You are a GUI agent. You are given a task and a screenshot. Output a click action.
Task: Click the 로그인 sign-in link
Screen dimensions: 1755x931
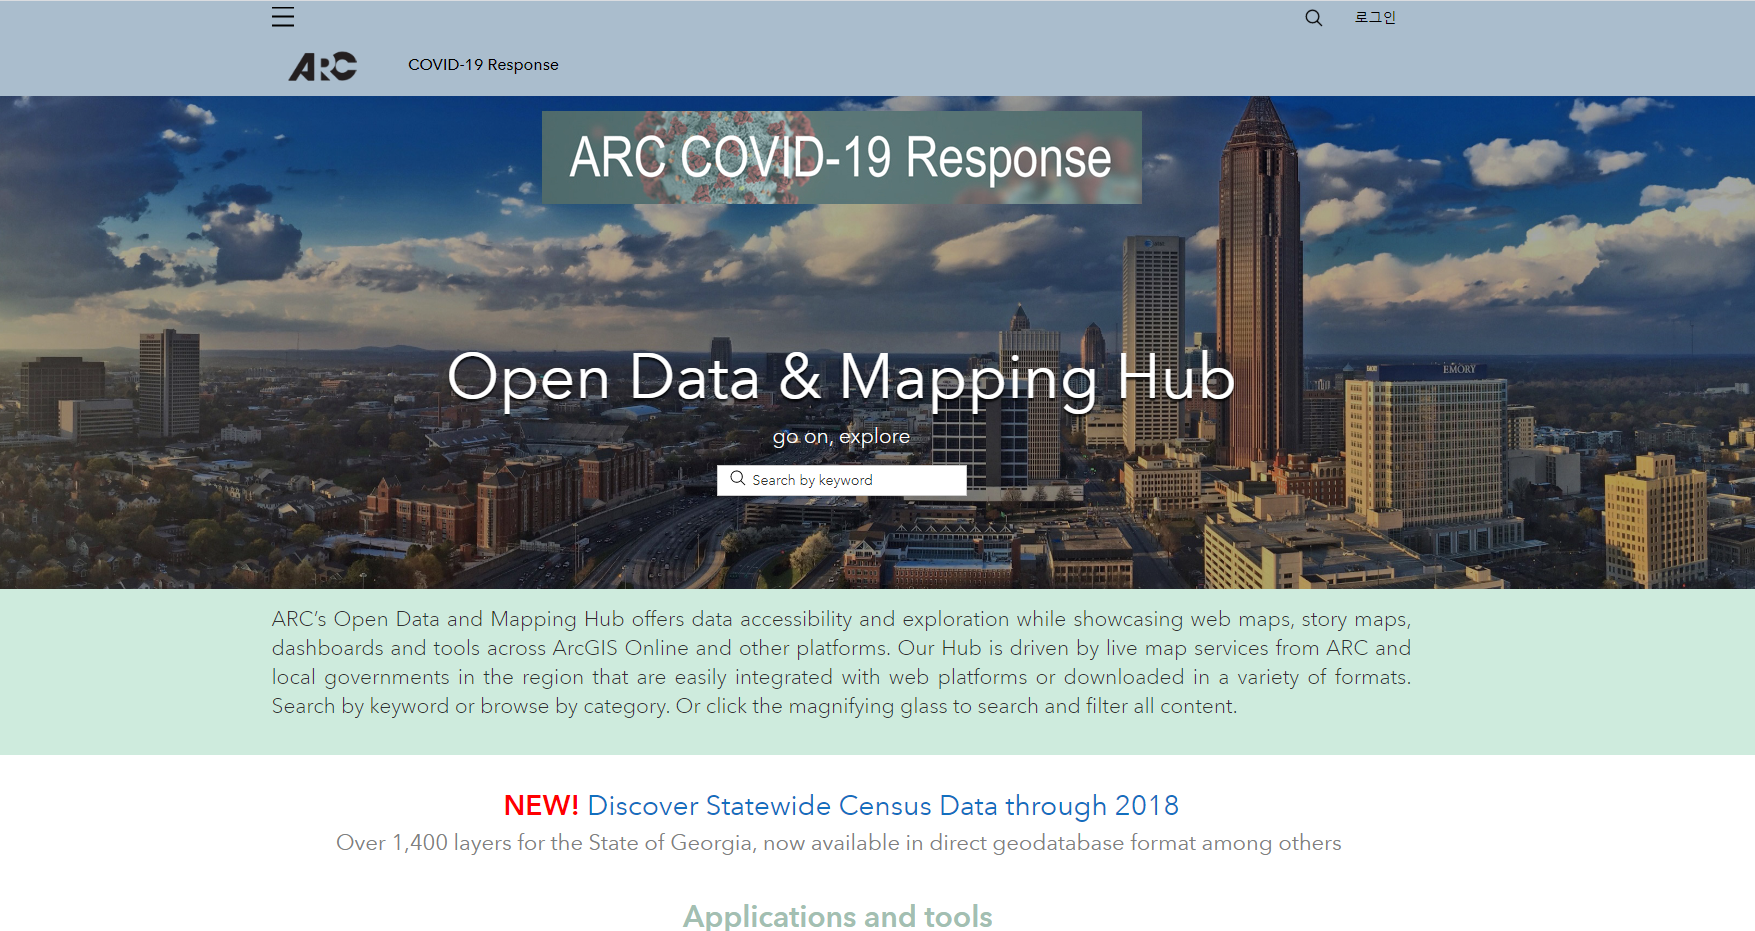click(x=1375, y=18)
